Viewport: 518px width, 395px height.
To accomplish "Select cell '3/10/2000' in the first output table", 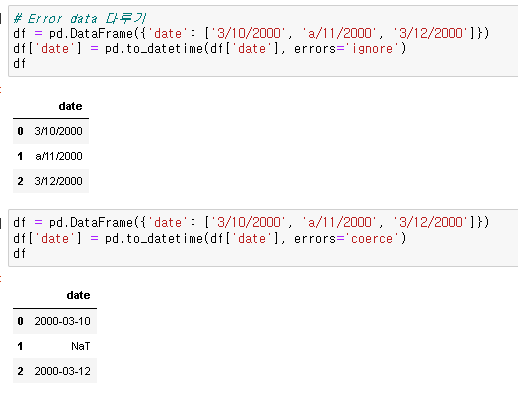I will click(58, 131).
